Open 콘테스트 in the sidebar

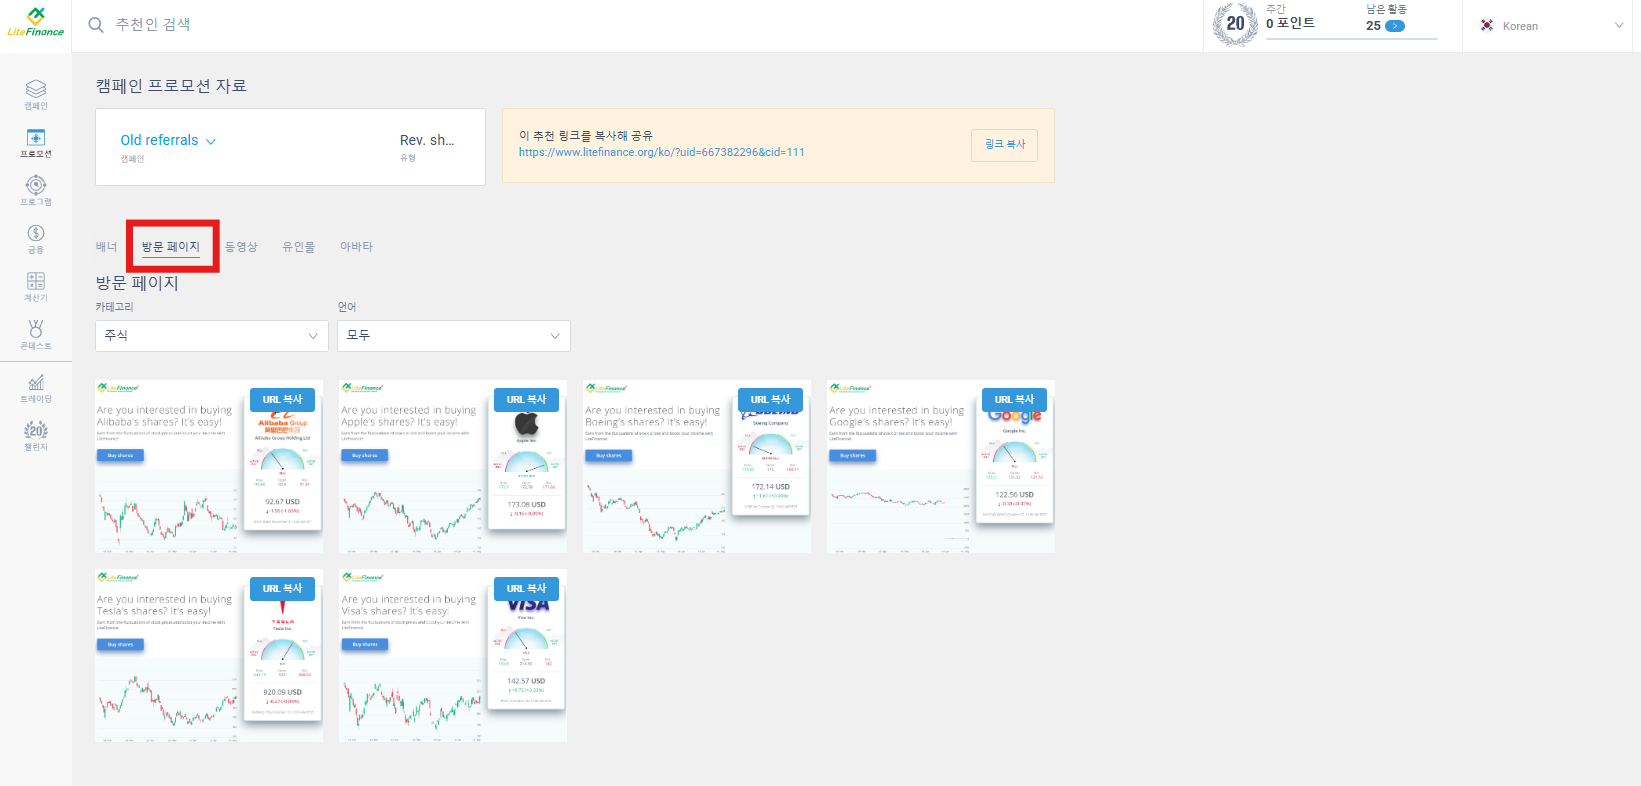36,335
